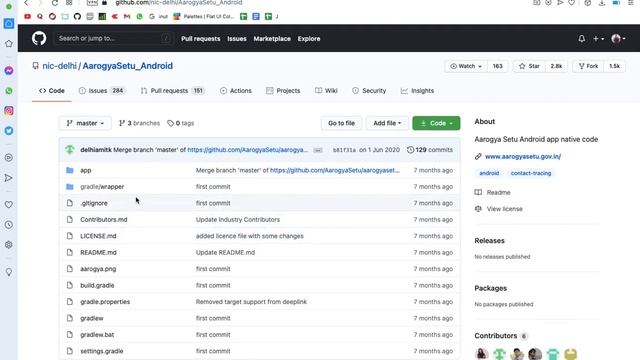Open the master branch selector
Screen dimensions: 640x360
[85, 123]
